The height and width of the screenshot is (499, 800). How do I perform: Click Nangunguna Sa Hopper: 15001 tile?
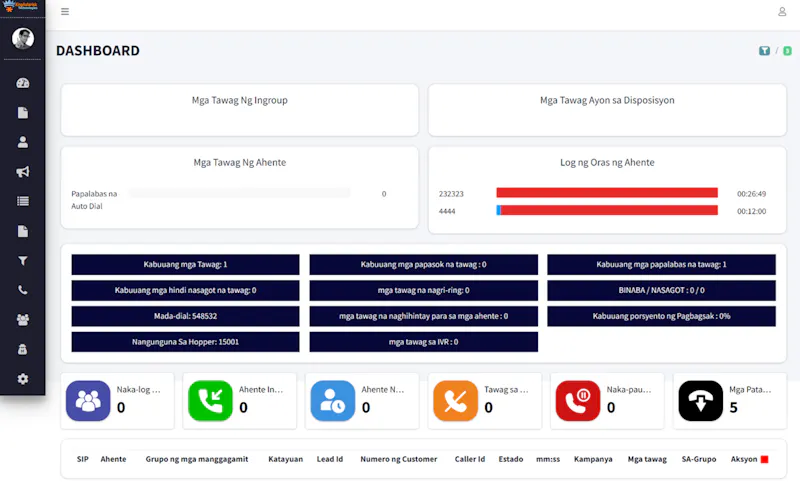point(185,342)
